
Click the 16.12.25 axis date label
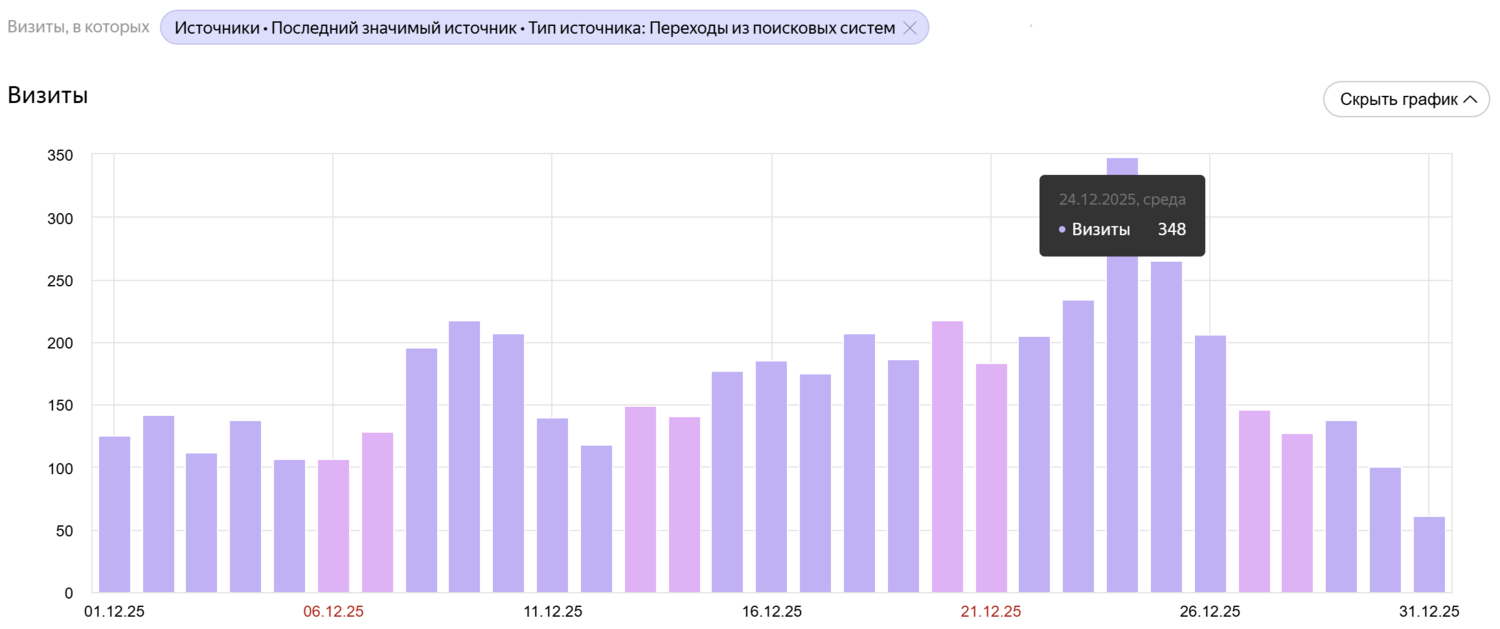[771, 612]
